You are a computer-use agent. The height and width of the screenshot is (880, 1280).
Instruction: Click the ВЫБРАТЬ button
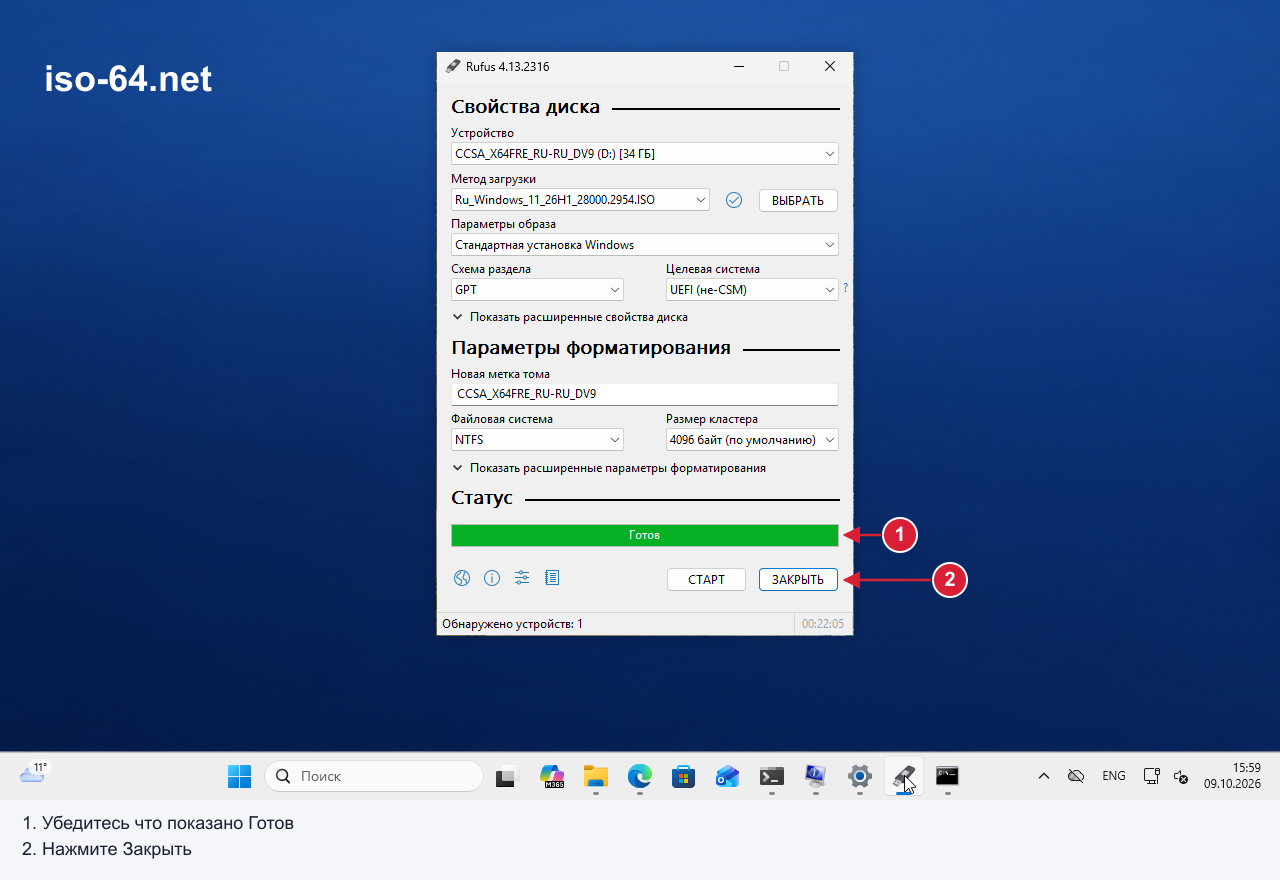point(798,200)
